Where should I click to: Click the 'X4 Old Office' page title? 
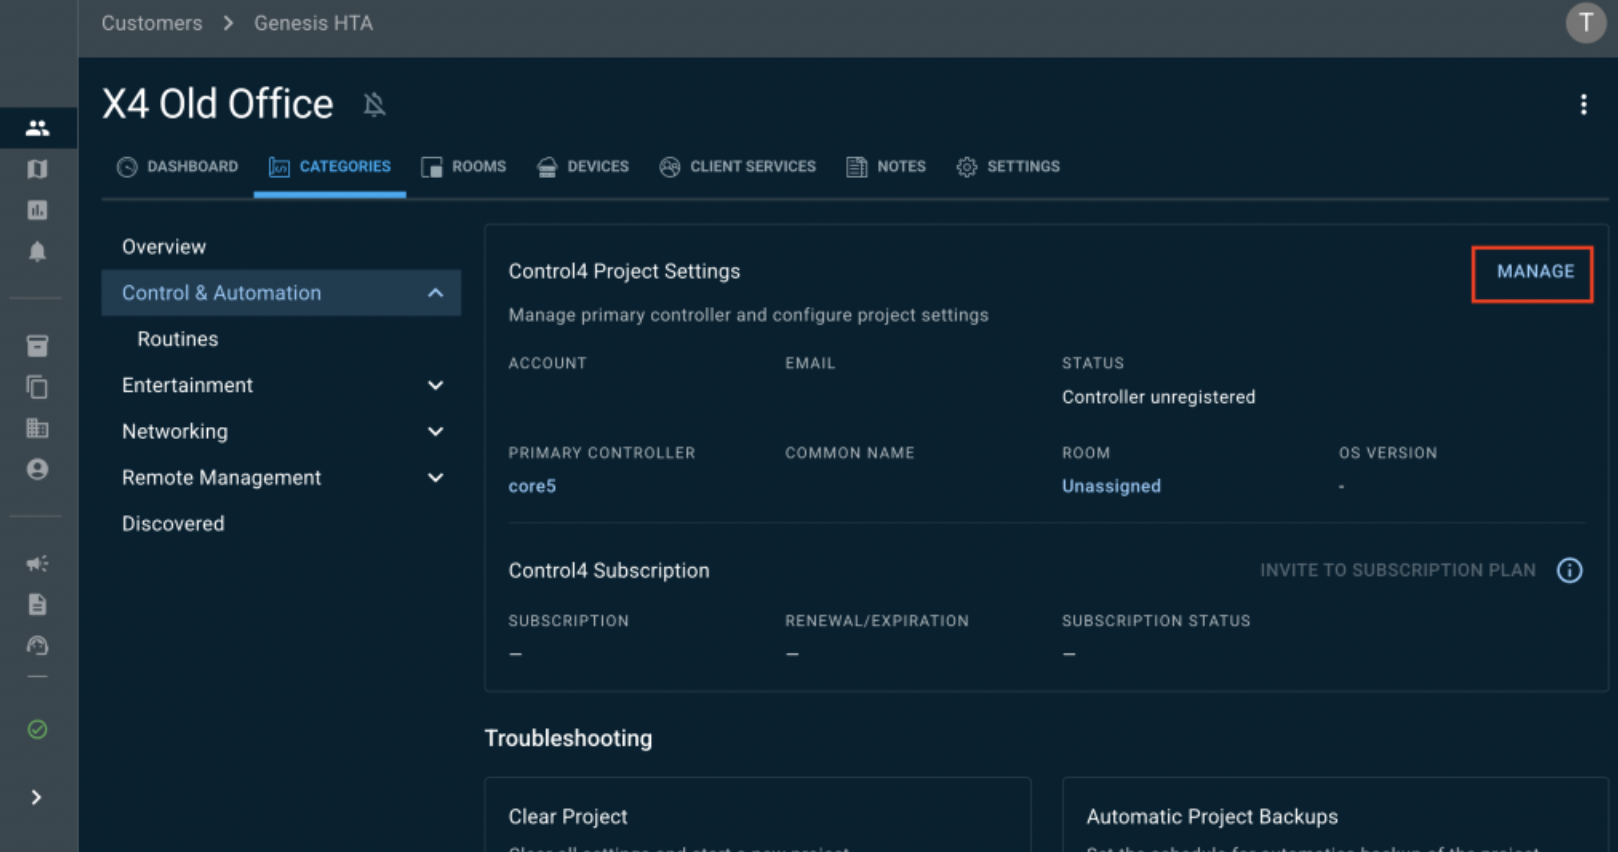coord(218,104)
